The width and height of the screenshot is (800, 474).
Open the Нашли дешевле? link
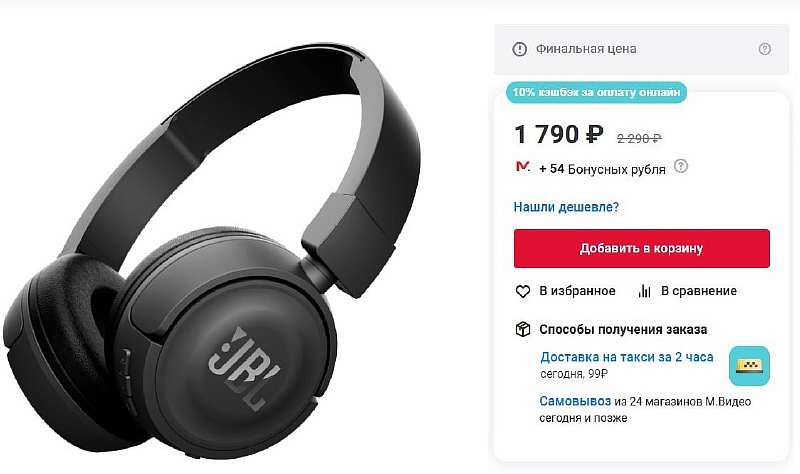(x=566, y=207)
